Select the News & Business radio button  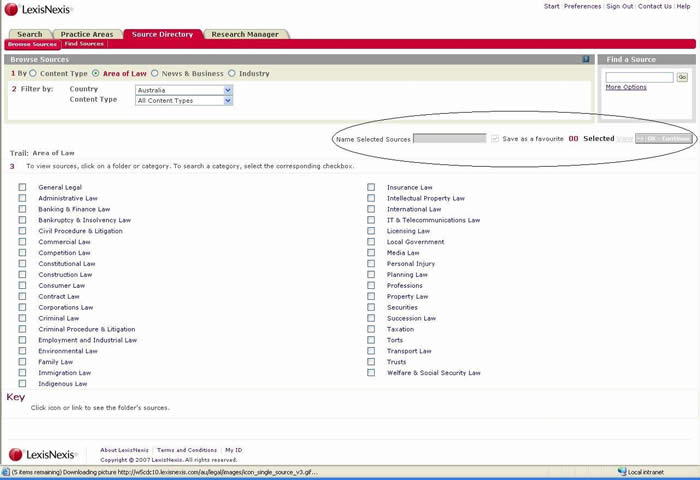click(154, 73)
